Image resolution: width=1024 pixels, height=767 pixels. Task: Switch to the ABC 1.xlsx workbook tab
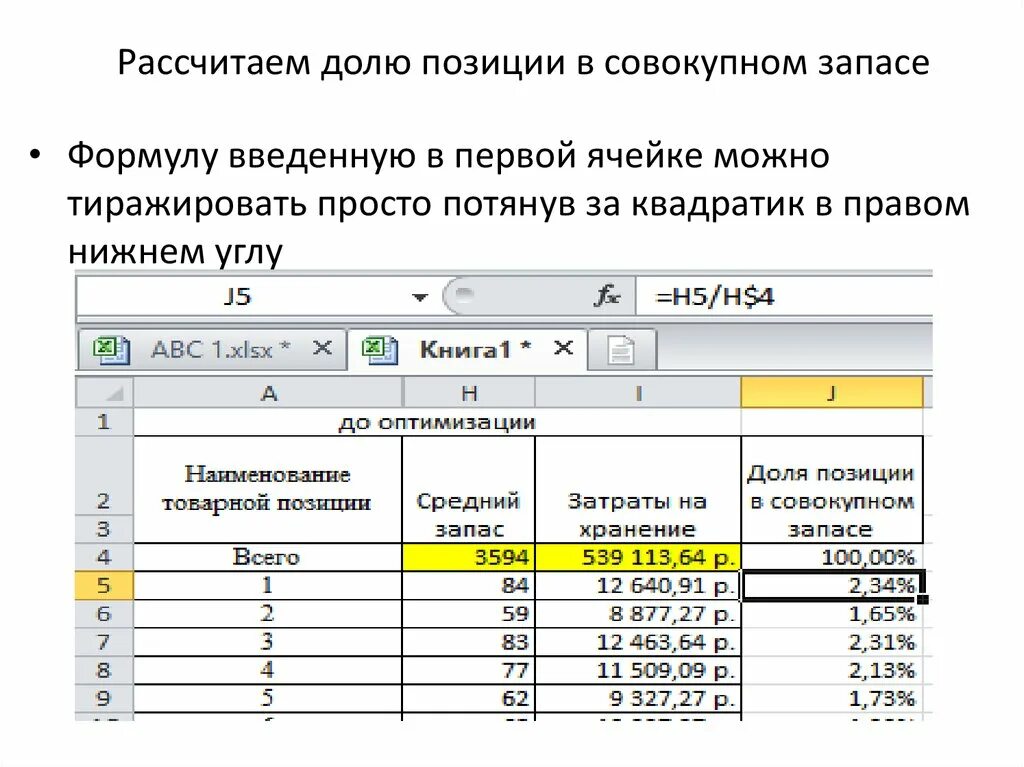point(210,350)
